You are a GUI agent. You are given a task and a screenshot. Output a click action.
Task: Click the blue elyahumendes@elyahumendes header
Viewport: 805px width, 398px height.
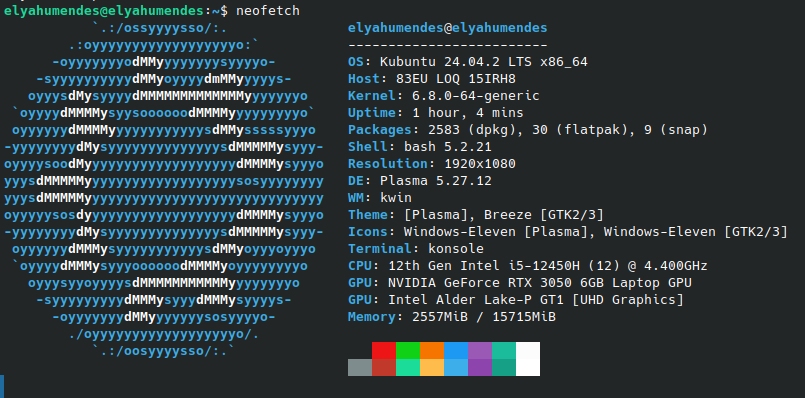tap(447, 28)
